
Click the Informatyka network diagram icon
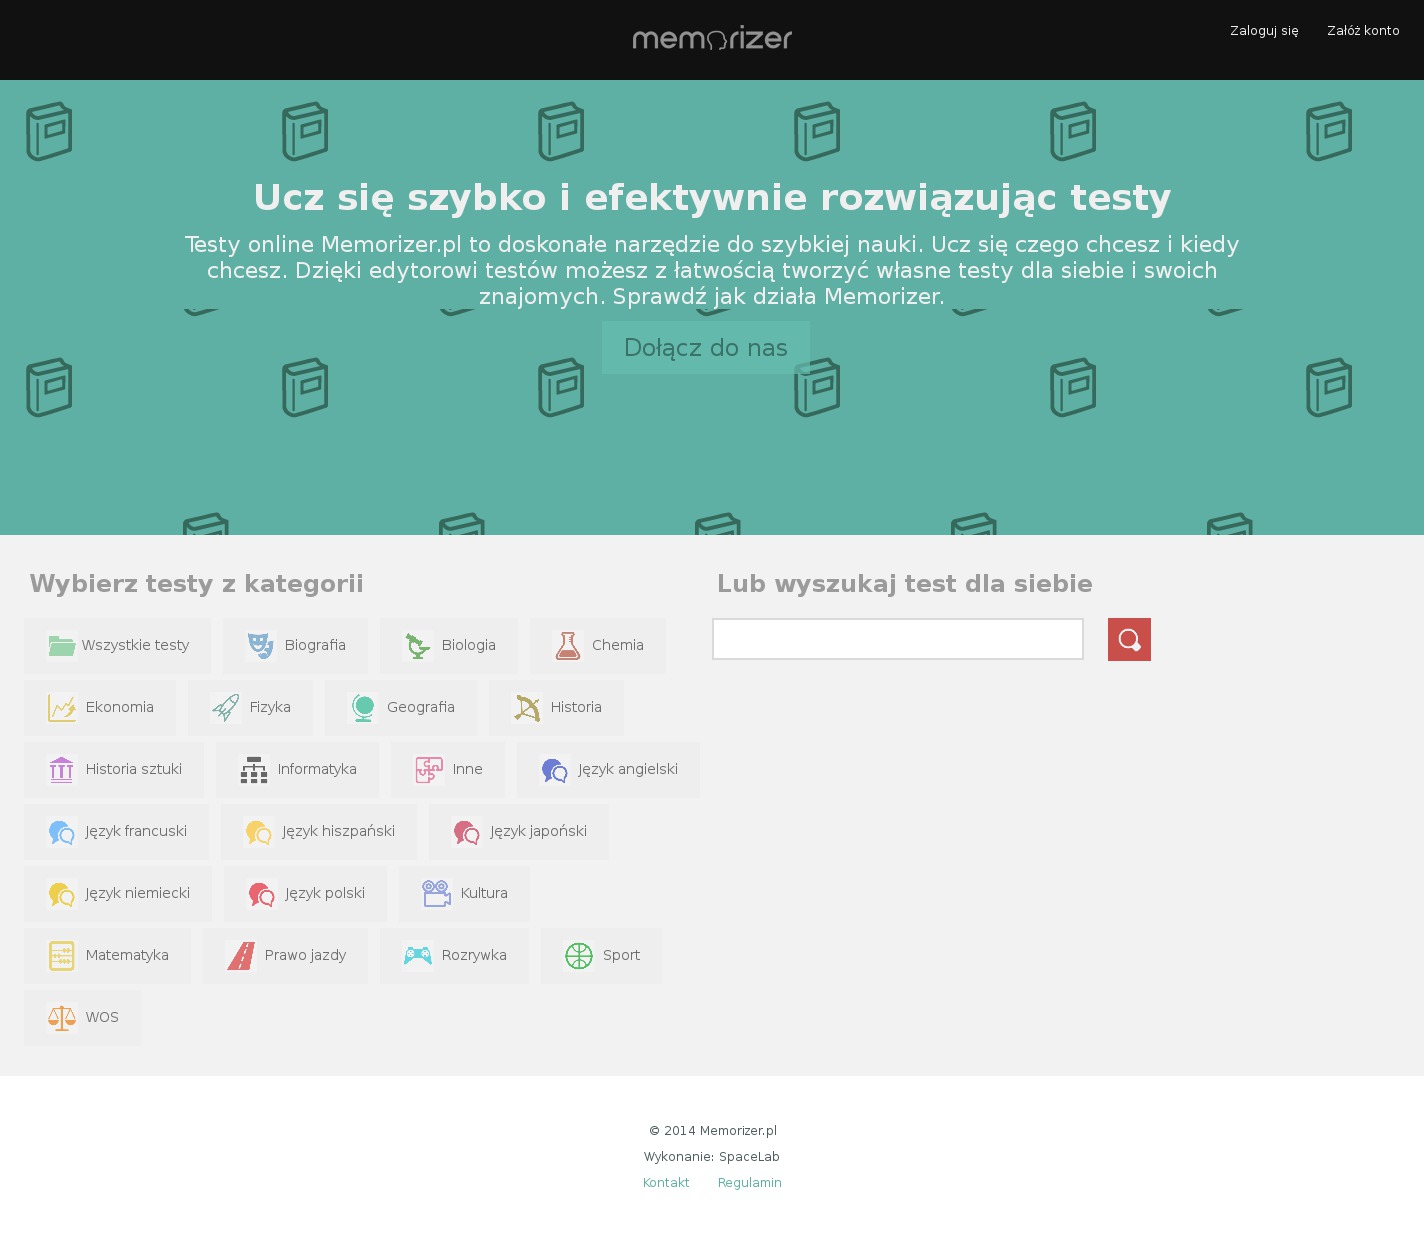tap(254, 770)
